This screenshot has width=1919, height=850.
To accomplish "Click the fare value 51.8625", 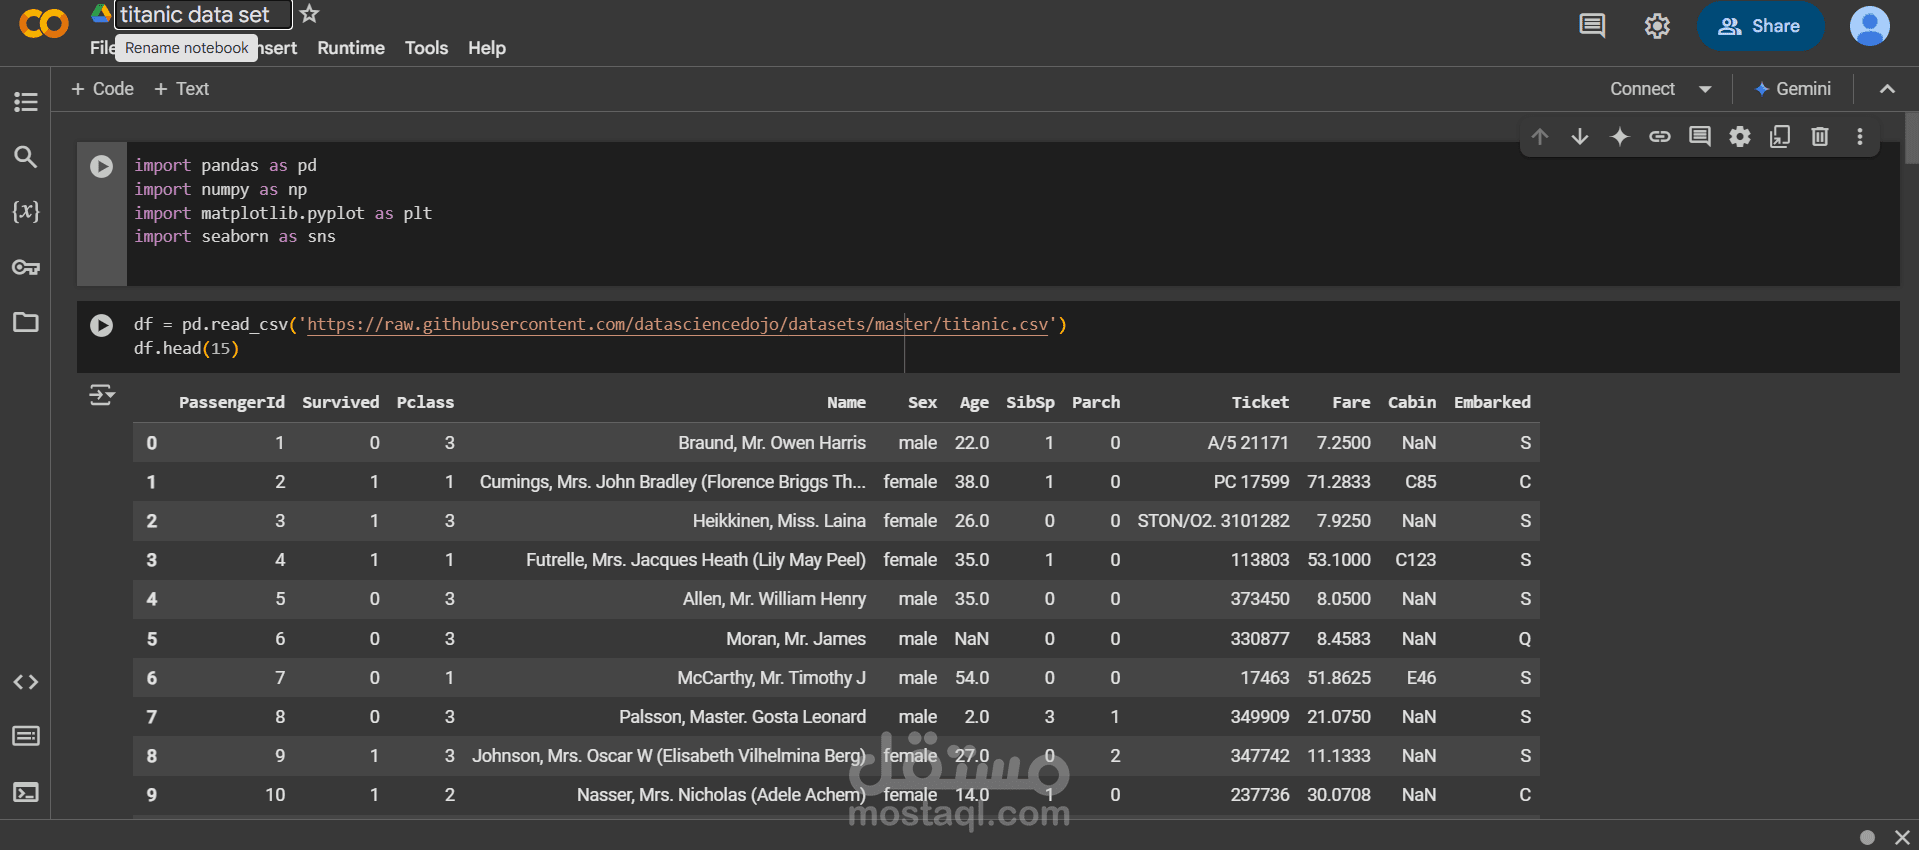I will [x=1339, y=677].
